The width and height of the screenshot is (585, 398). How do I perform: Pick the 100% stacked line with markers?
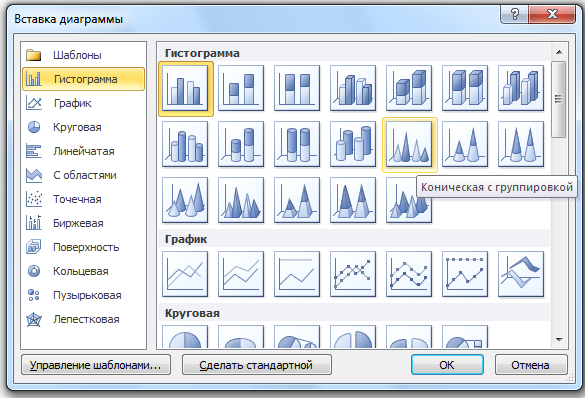click(x=465, y=274)
